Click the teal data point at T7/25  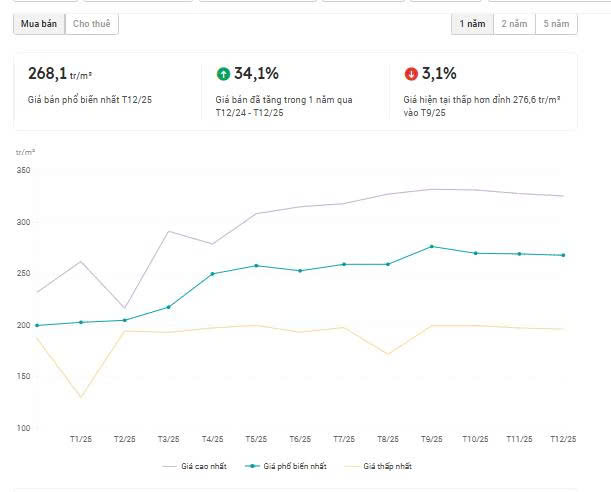click(x=344, y=264)
